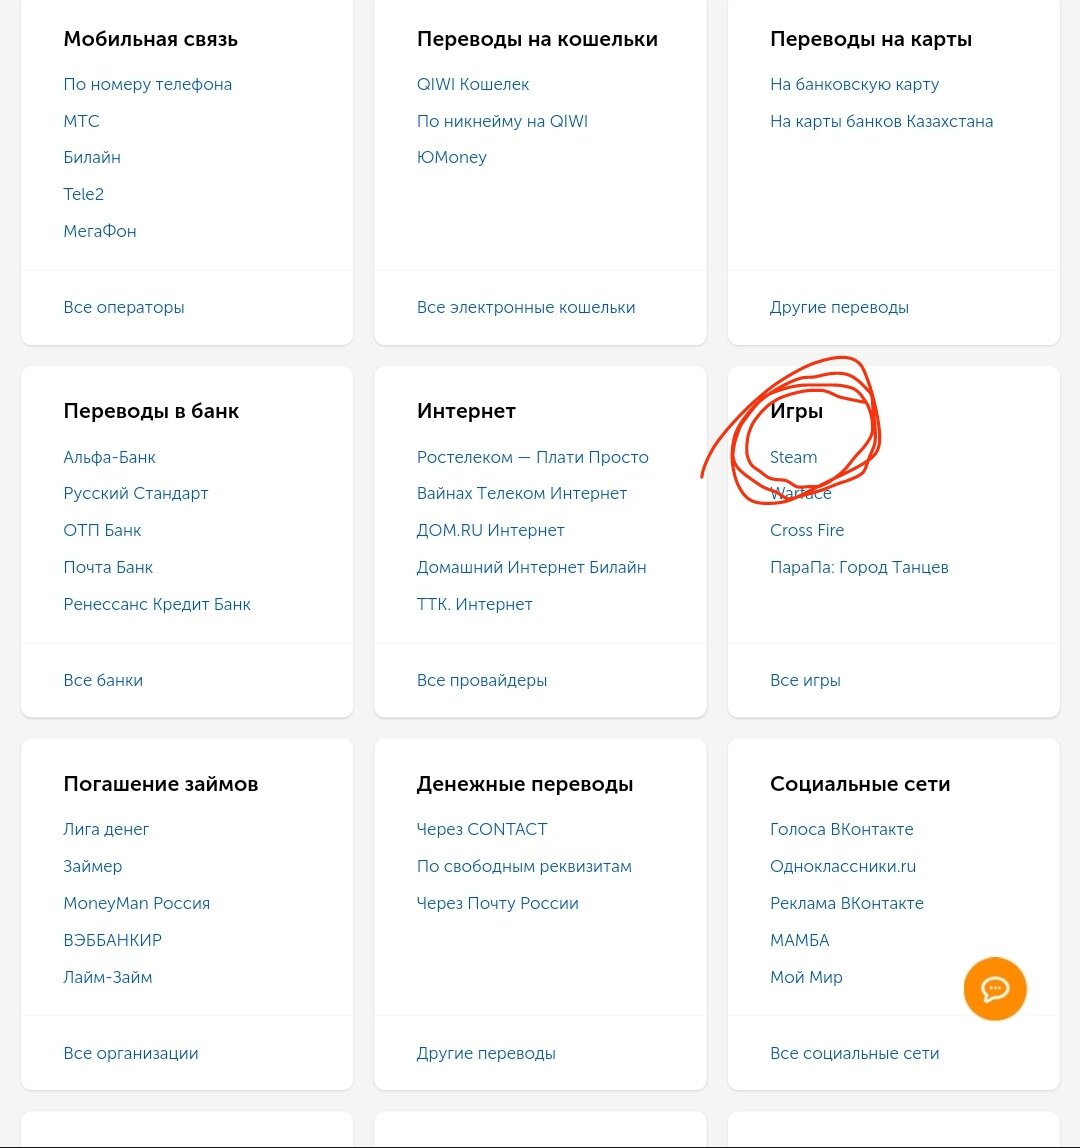Image resolution: width=1080 pixels, height=1148 pixels.
Task: Click the Переводы на кошельки heading
Action: click(x=537, y=39)
